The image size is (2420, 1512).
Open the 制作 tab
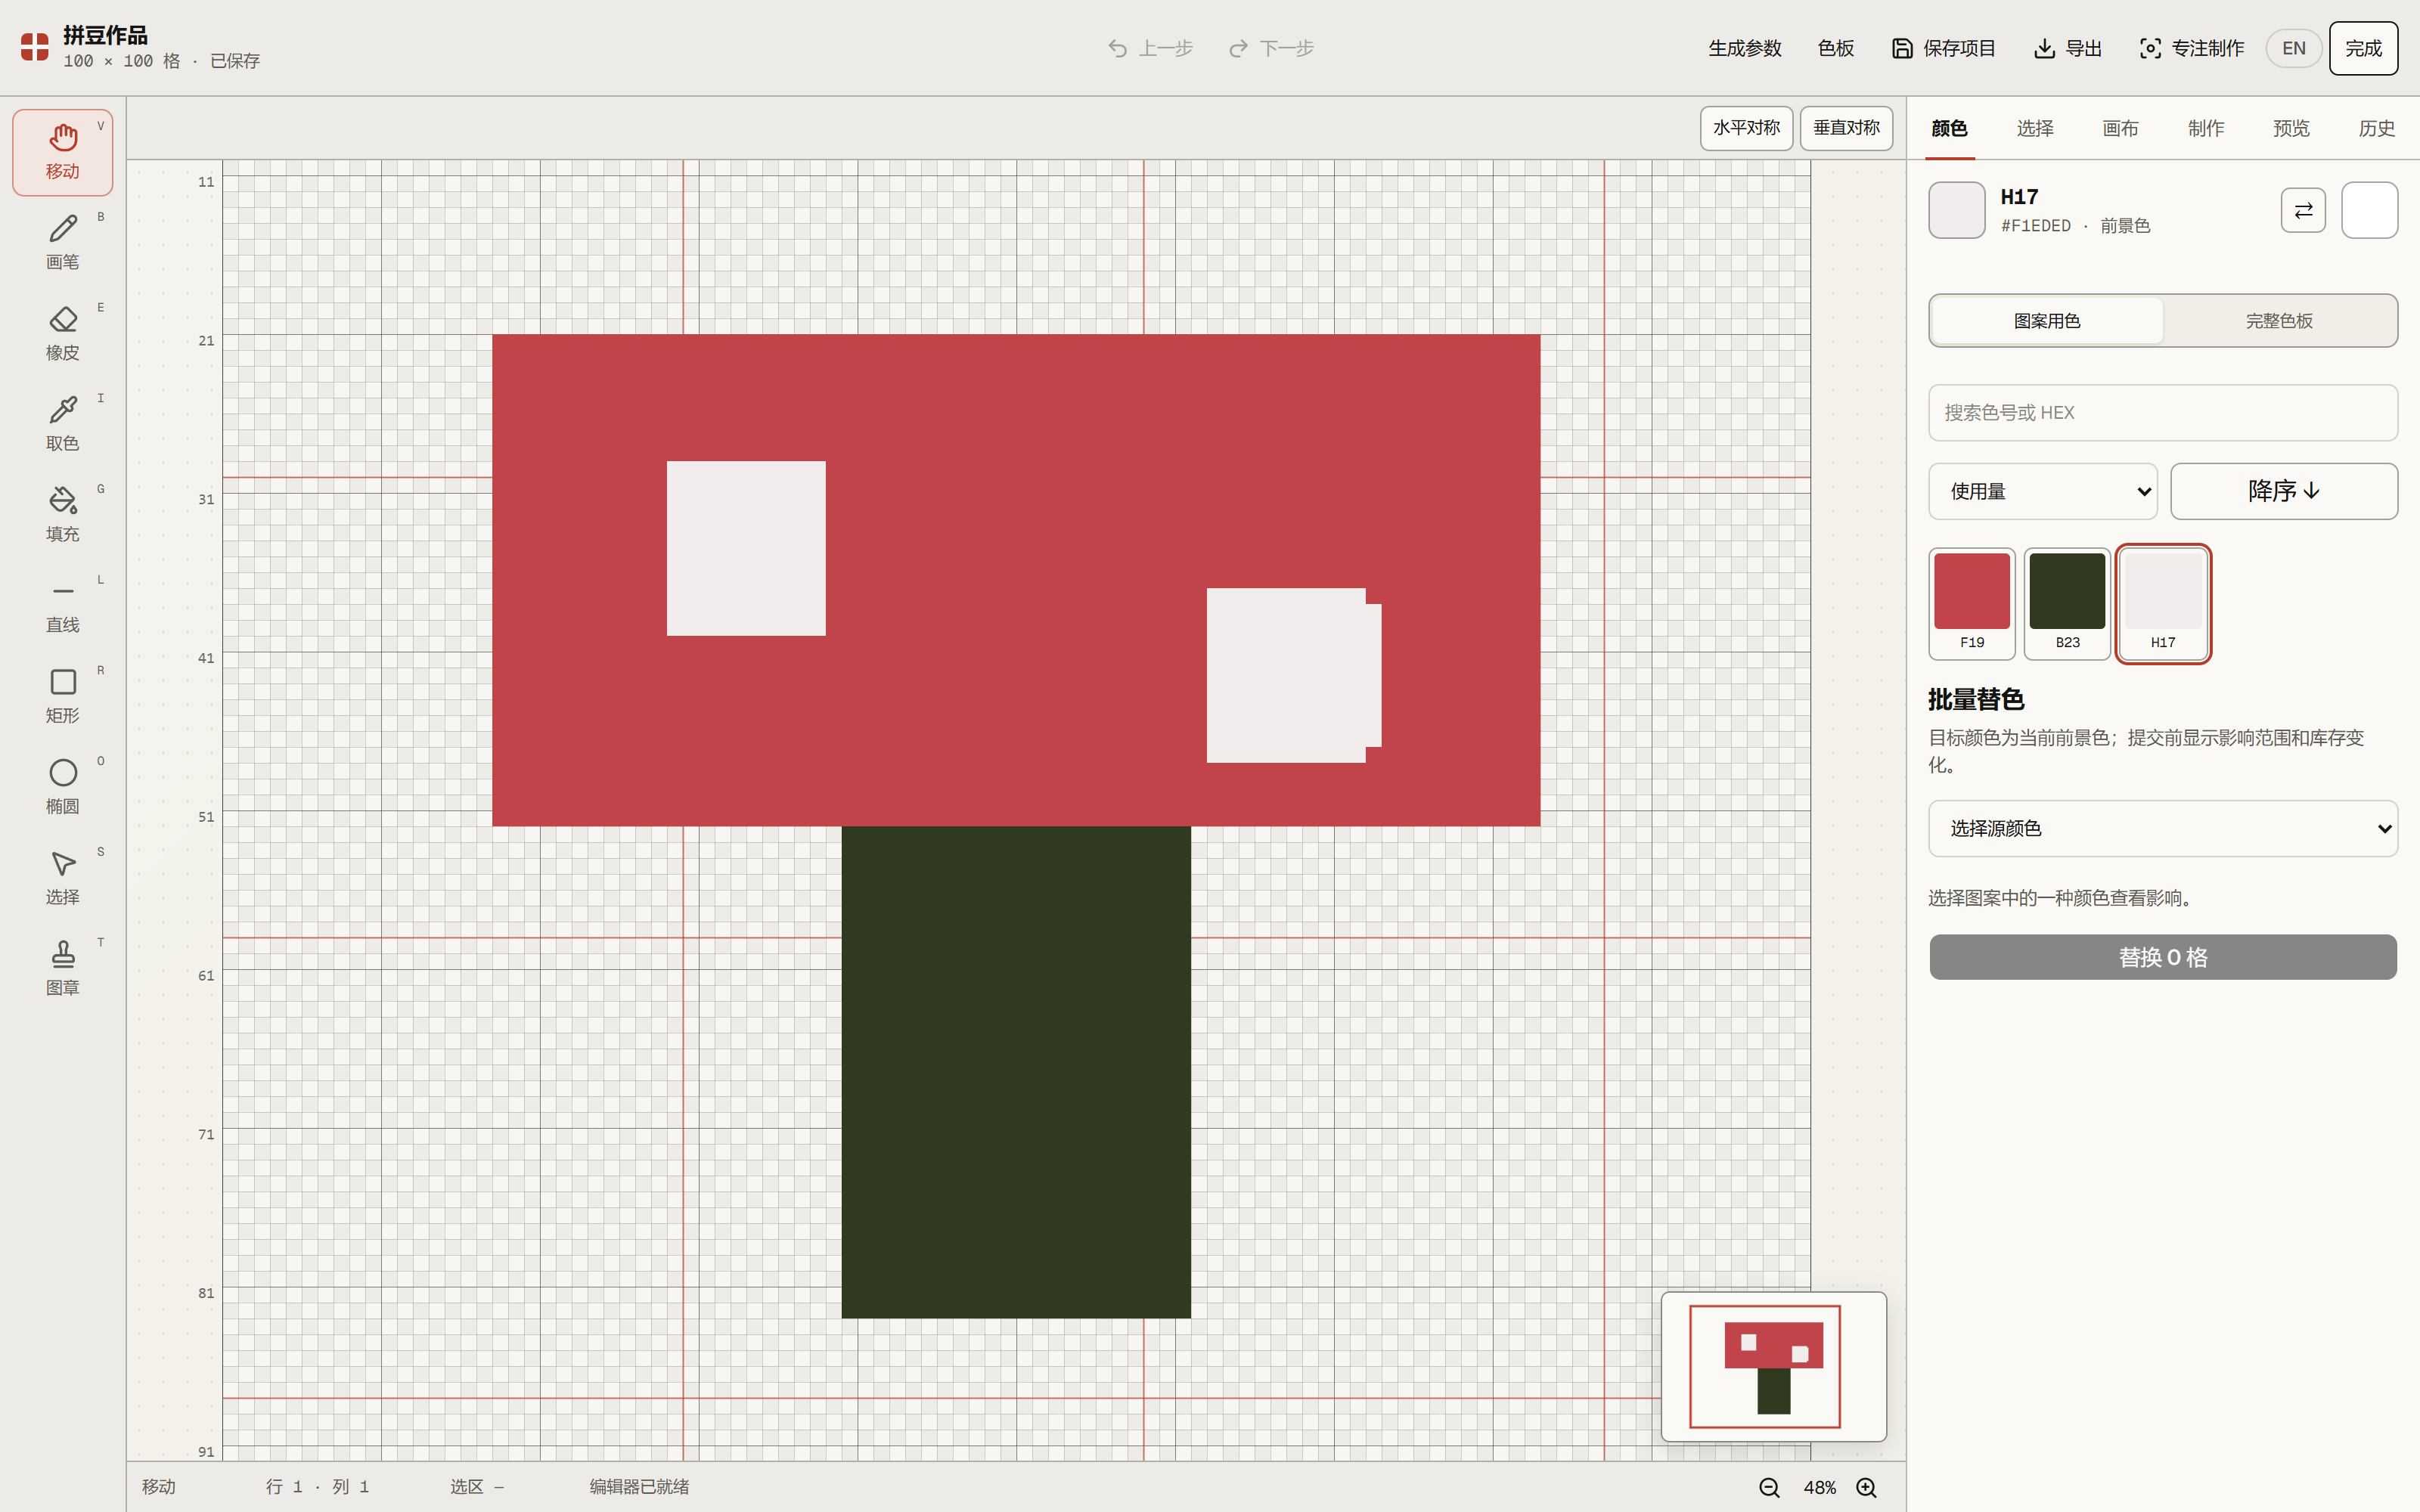2206,128
